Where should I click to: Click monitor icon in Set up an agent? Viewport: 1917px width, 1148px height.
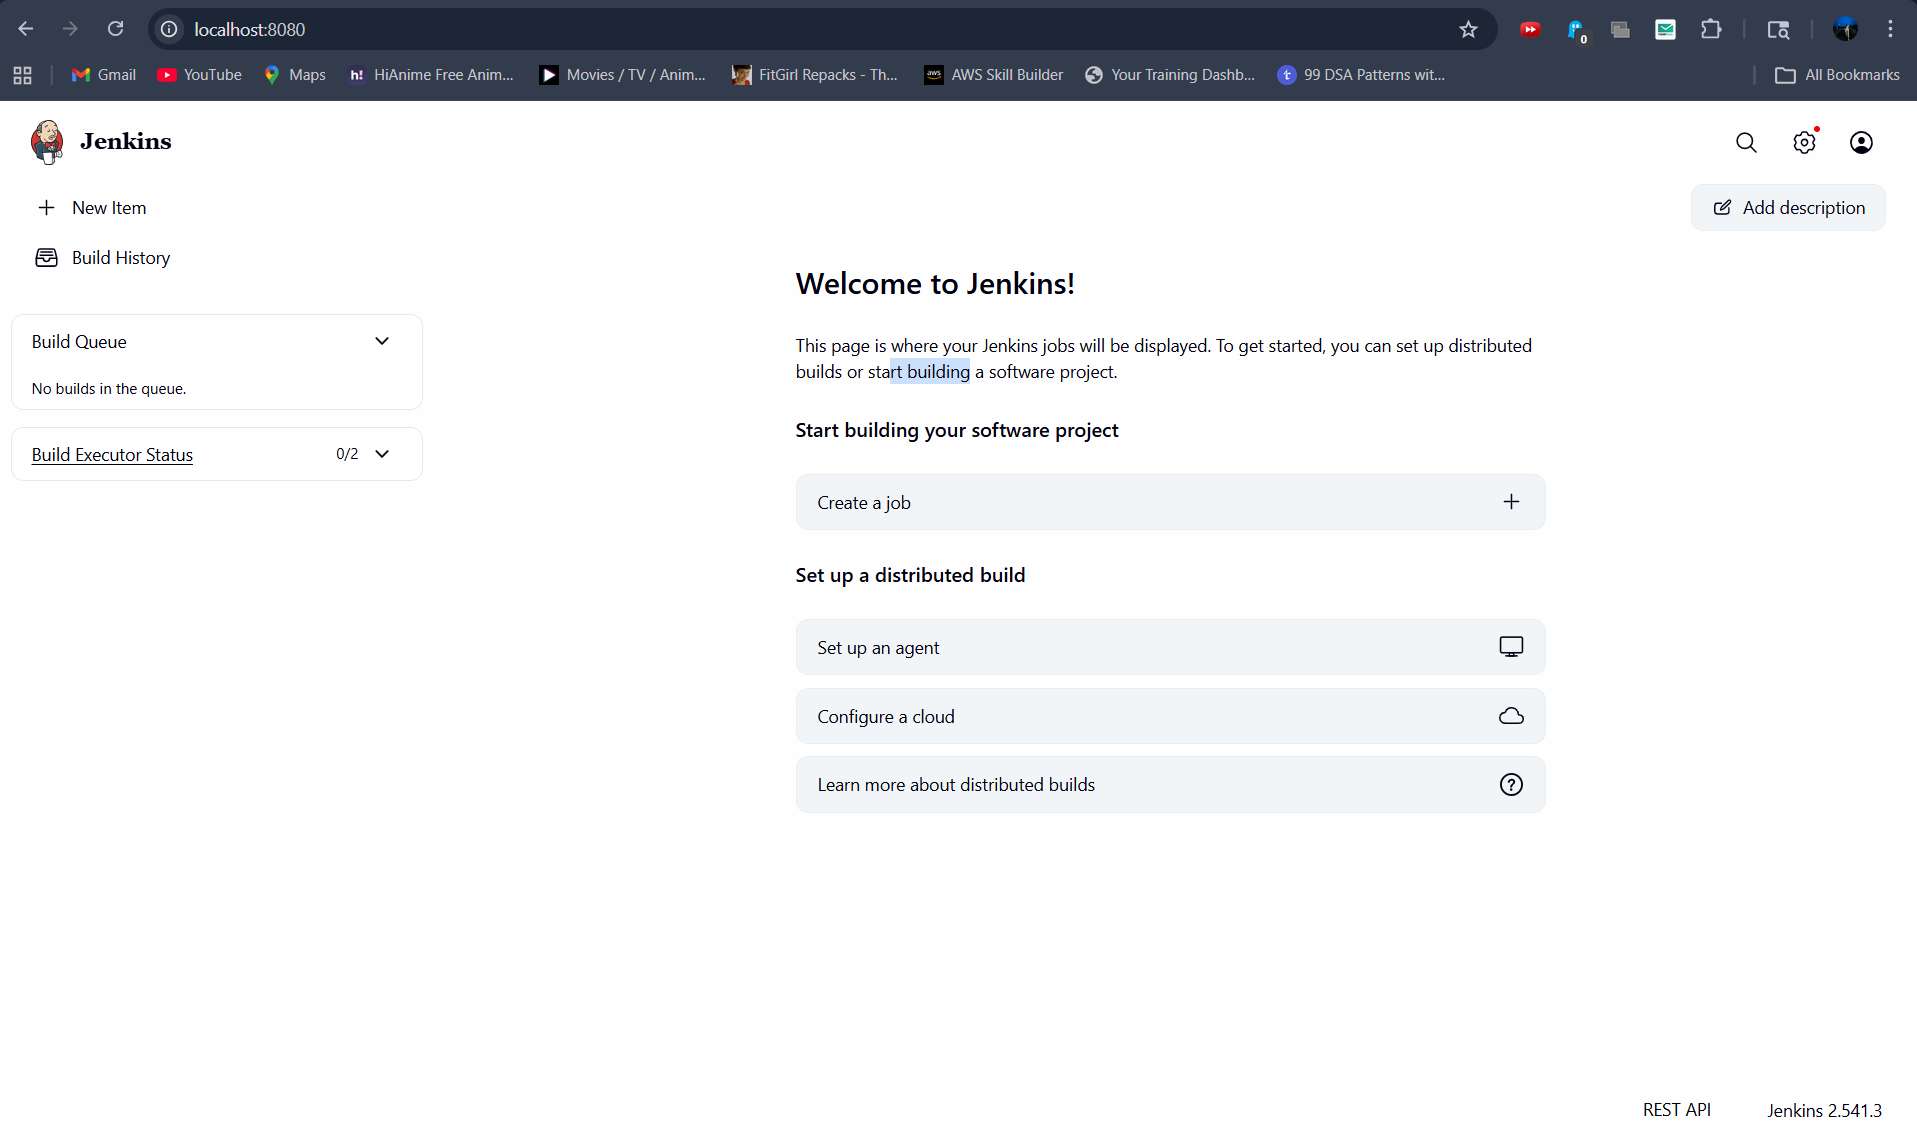click(x=1511, y=647)
